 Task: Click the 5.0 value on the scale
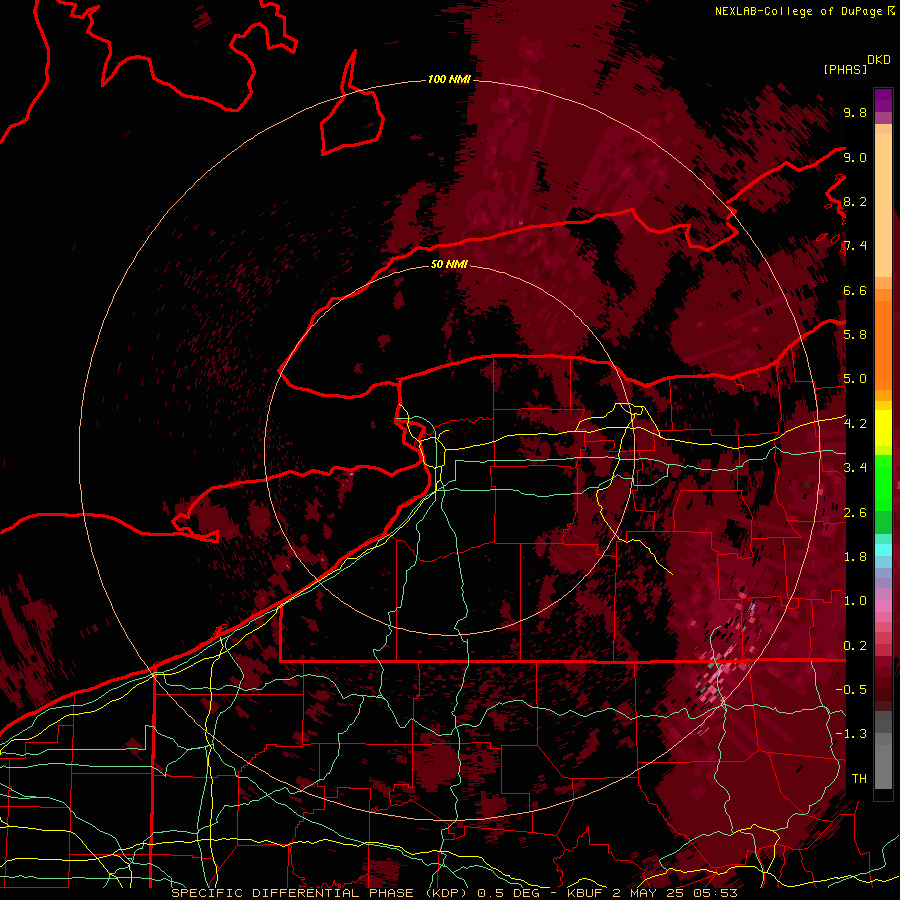(855, 379)
